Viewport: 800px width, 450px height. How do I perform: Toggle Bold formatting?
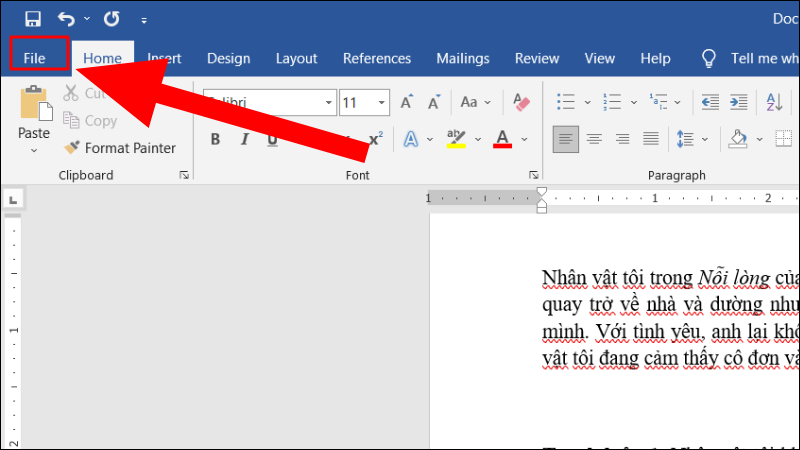(x=215, y=139)
